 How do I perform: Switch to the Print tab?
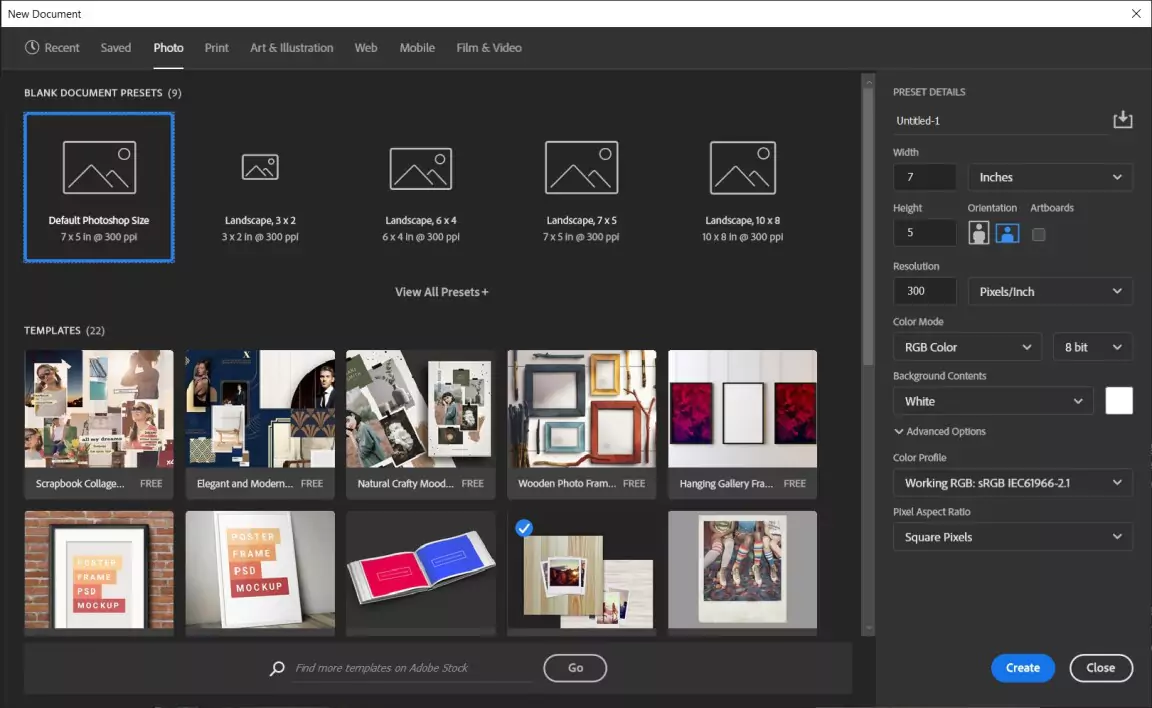coord(217,47)
